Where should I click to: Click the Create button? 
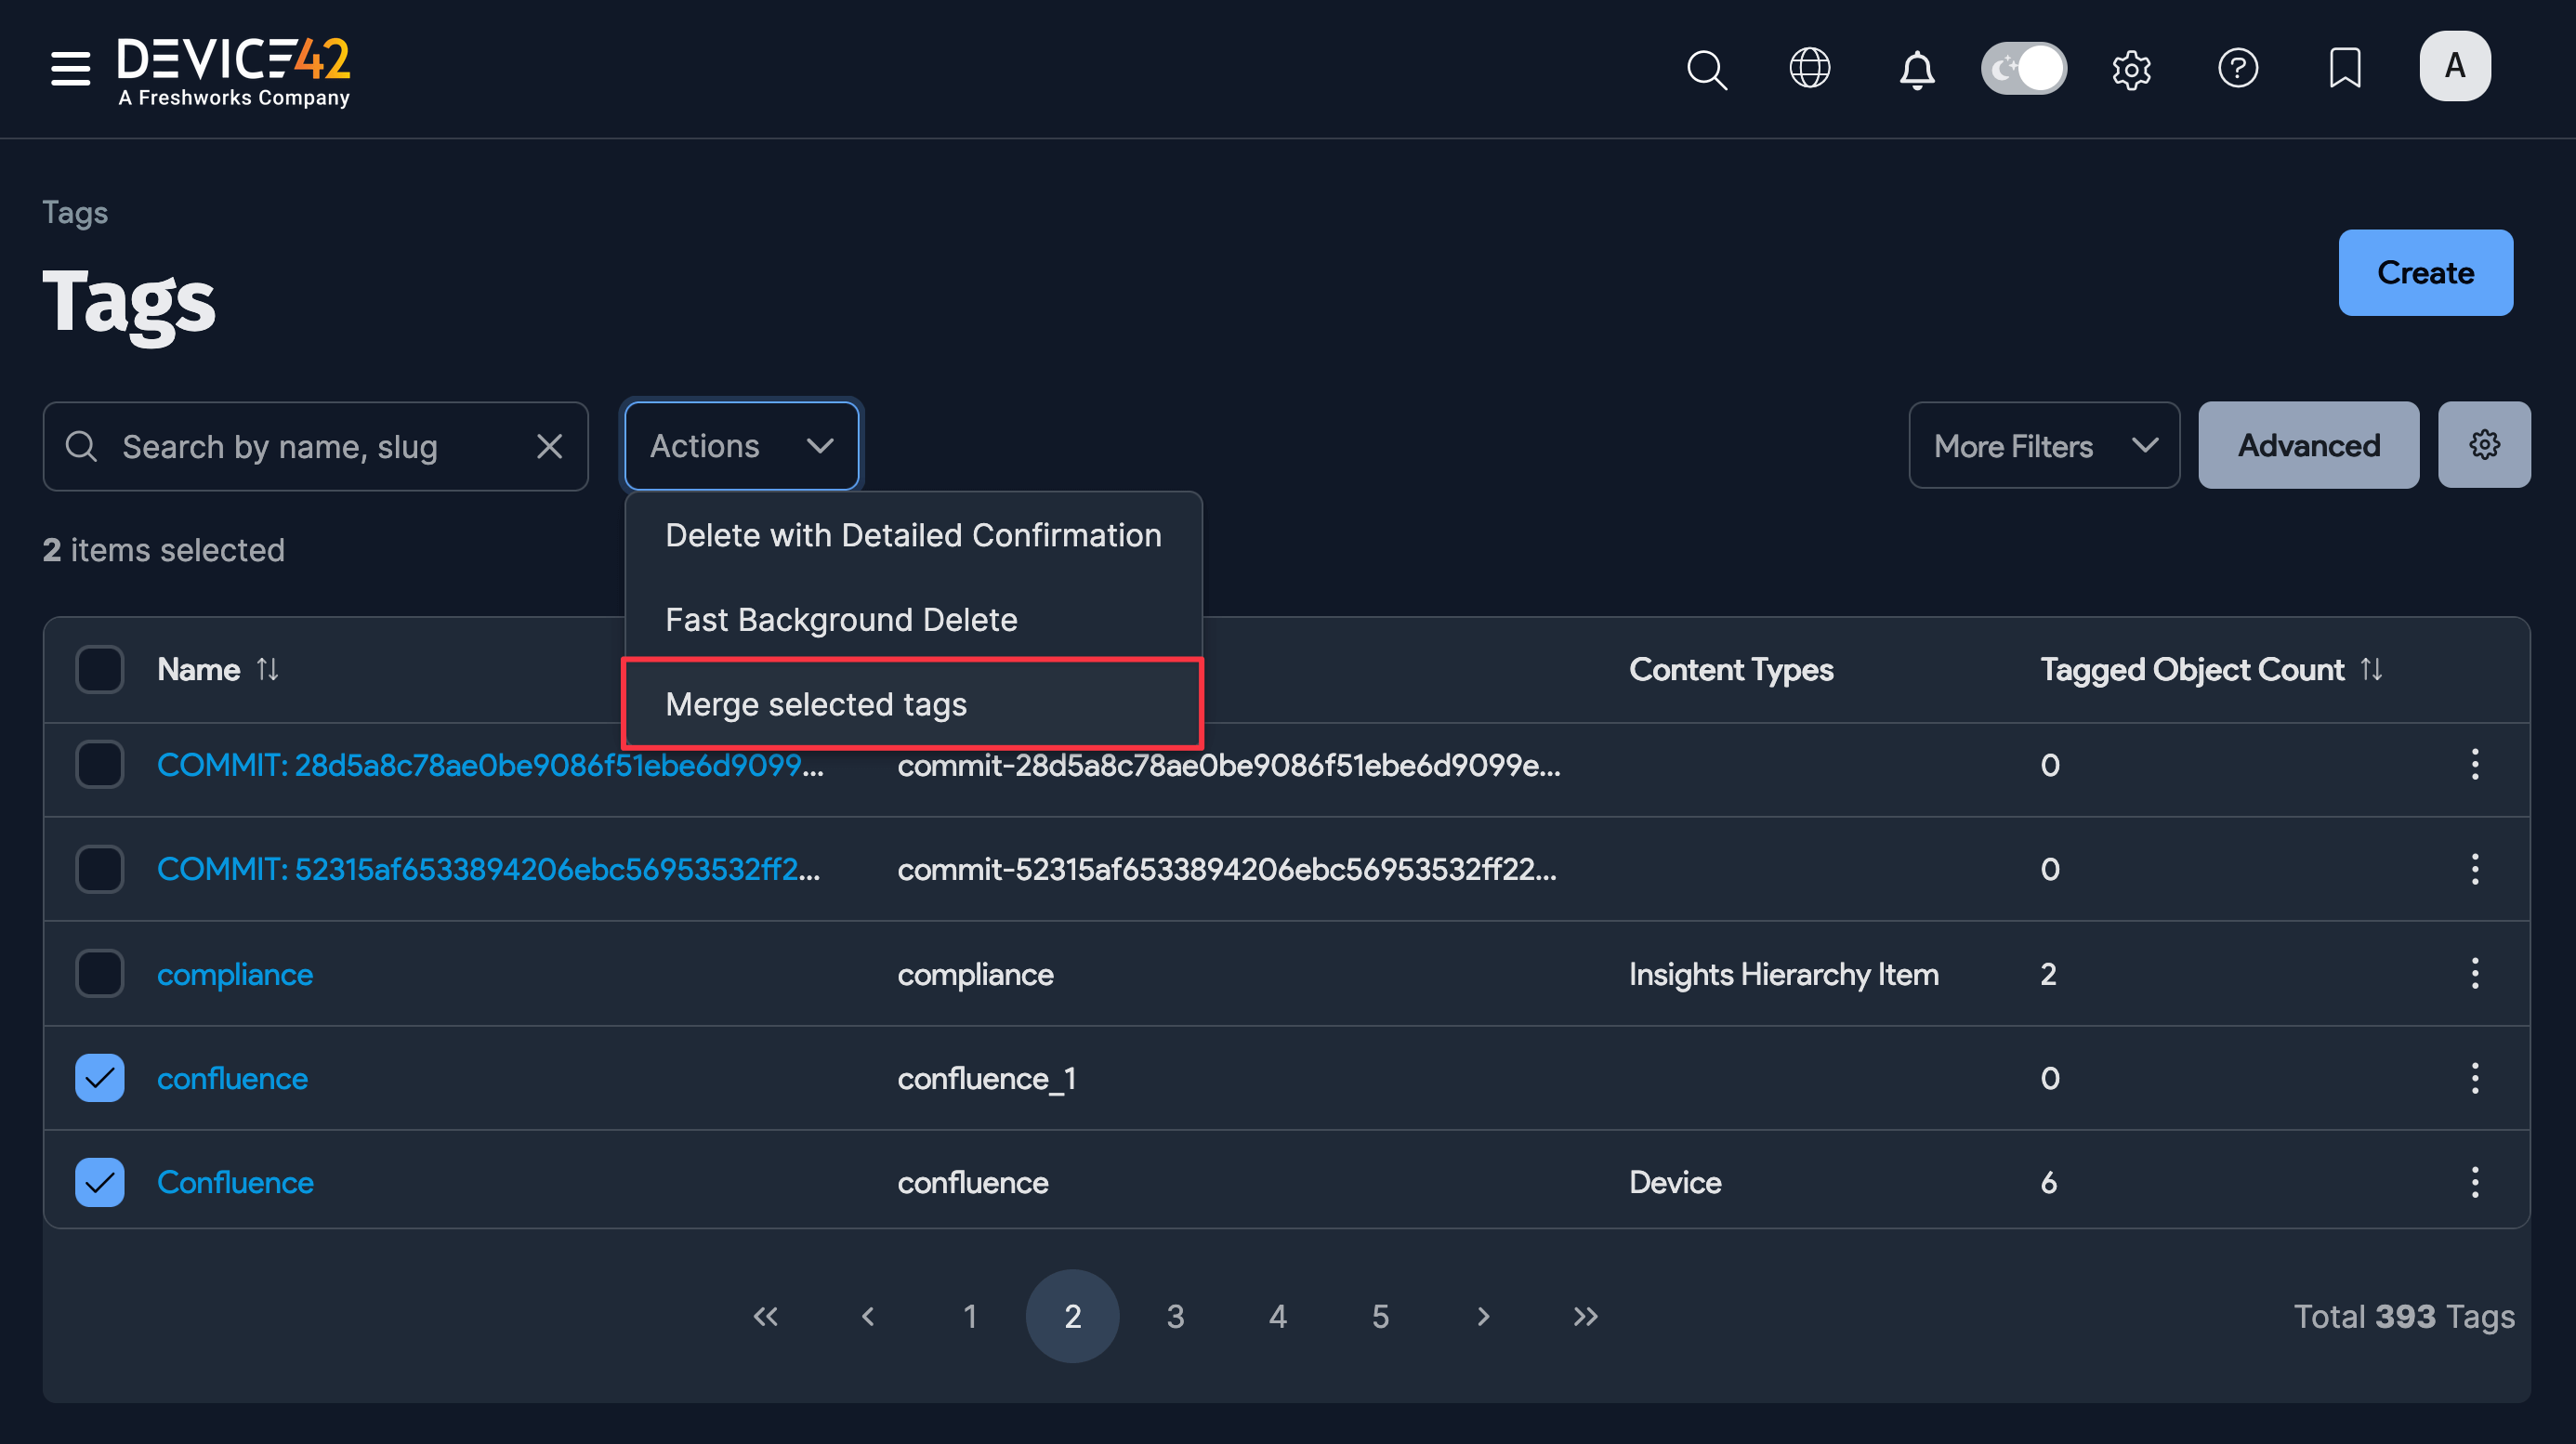2424,273
